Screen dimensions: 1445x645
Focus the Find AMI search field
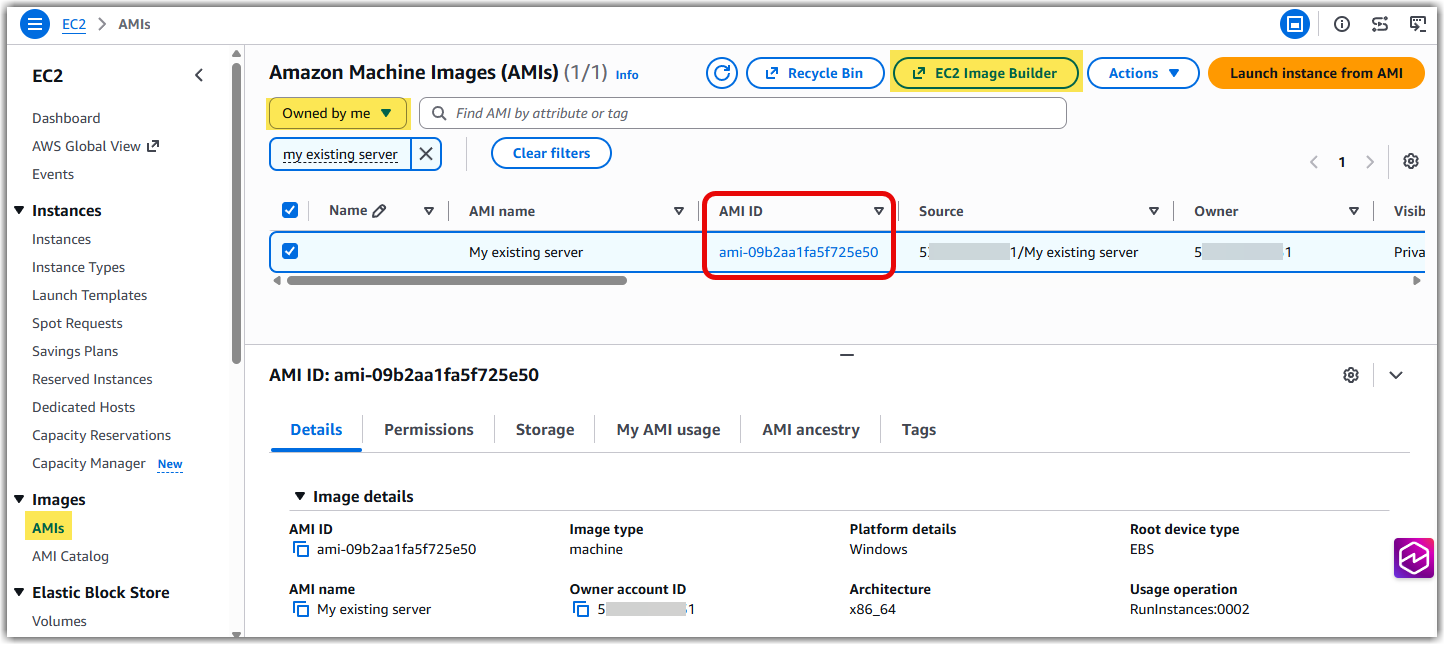tap(743, 113)
